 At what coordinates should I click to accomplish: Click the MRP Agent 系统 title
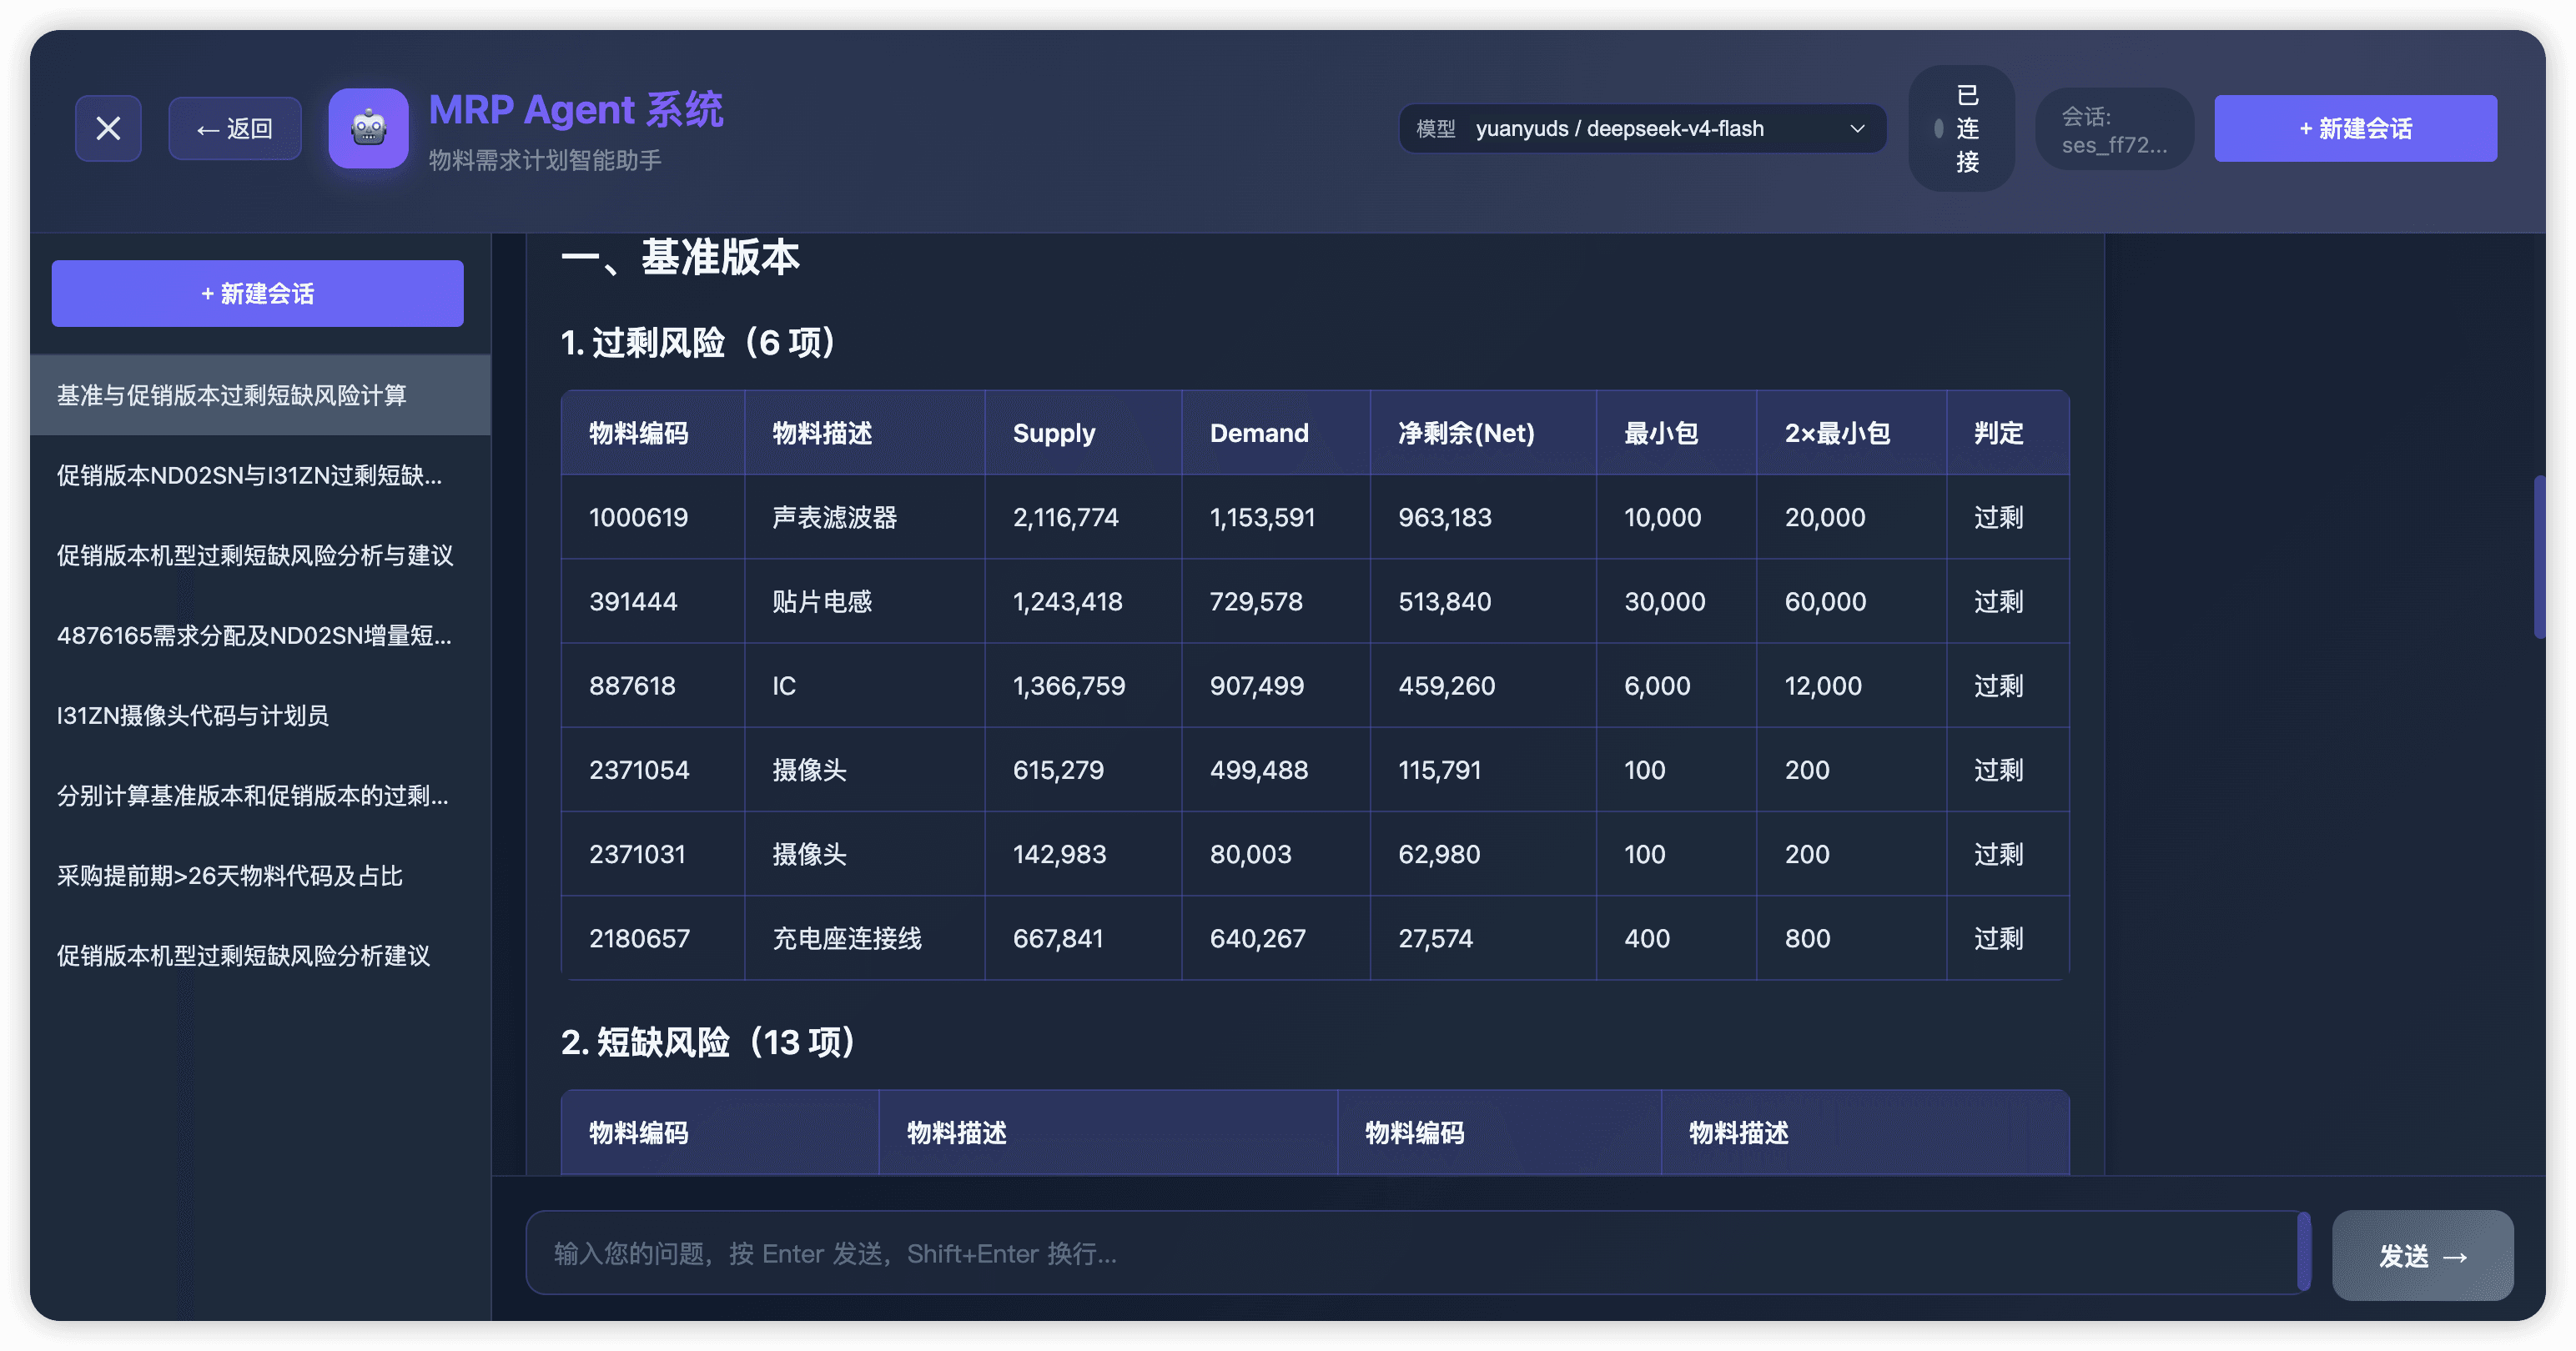(576, 109)
